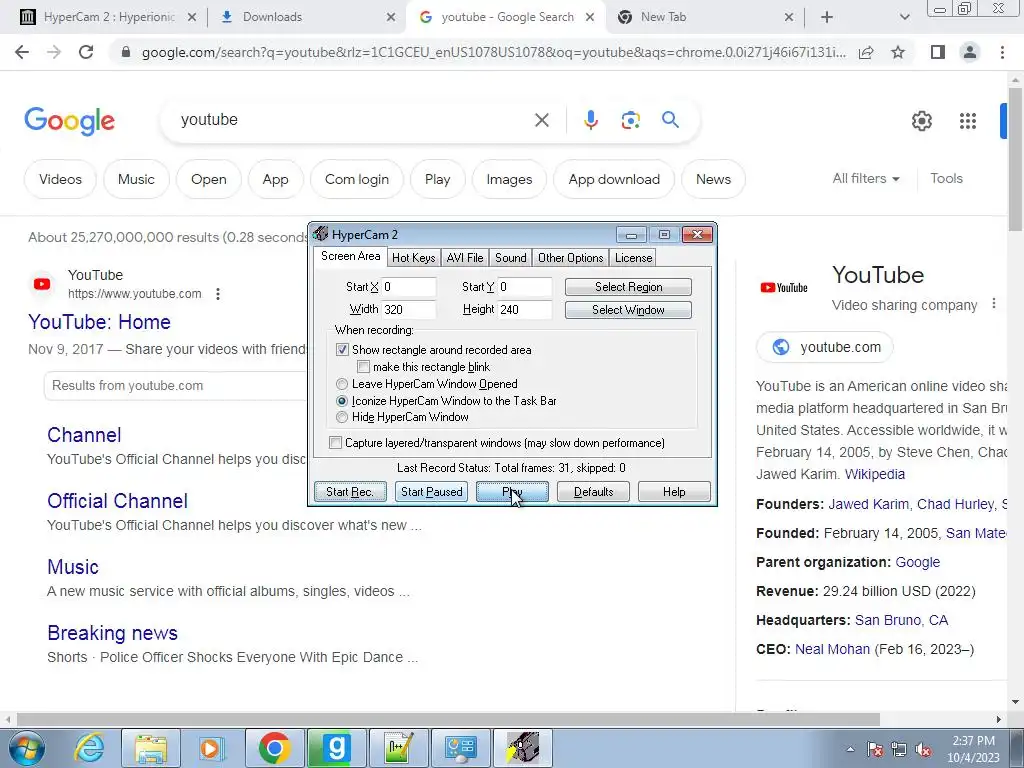Open Windows Media Player taskbar icon
This screenshot has width=1024, height=768.
[212, 748]
